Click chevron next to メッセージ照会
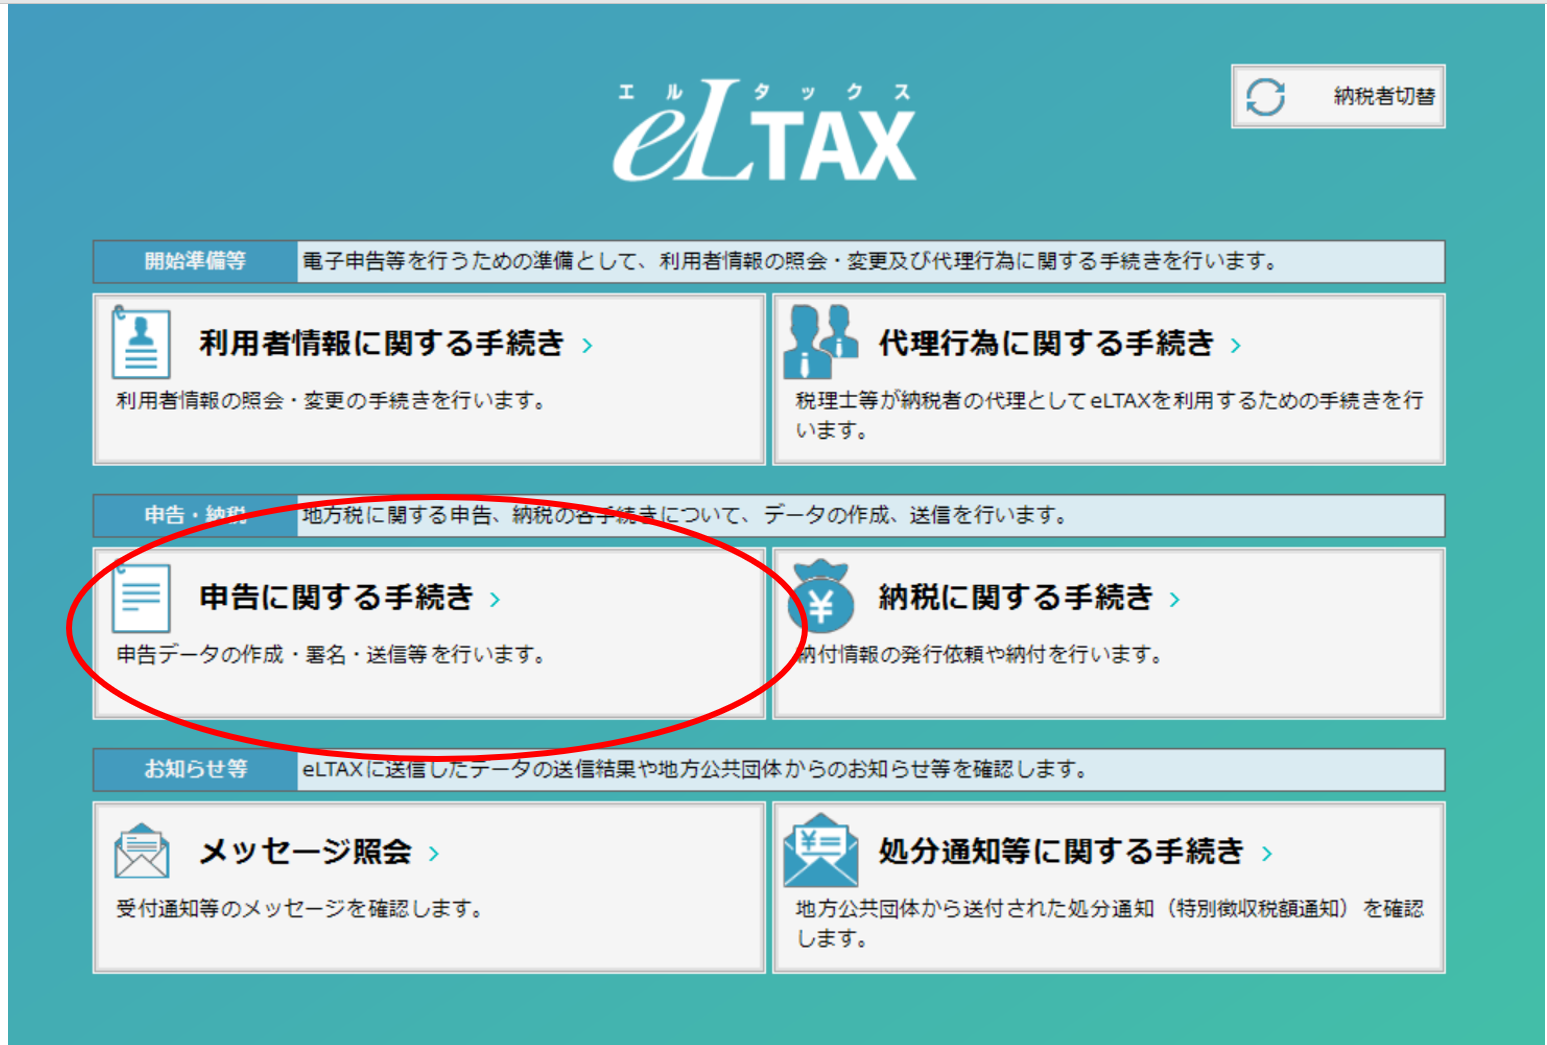Image resolution: width=1547 pixels, height=1045 pixels. pos(434,853)
